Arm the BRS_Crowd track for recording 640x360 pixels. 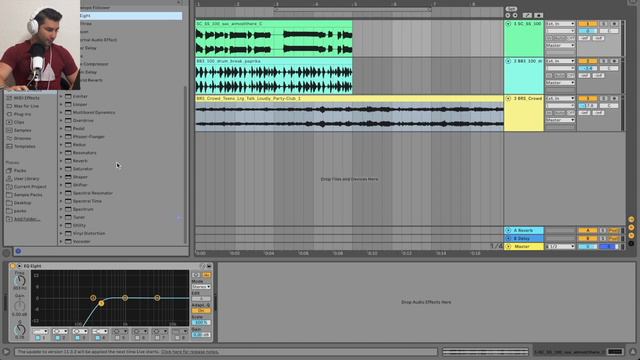(614, 98)
